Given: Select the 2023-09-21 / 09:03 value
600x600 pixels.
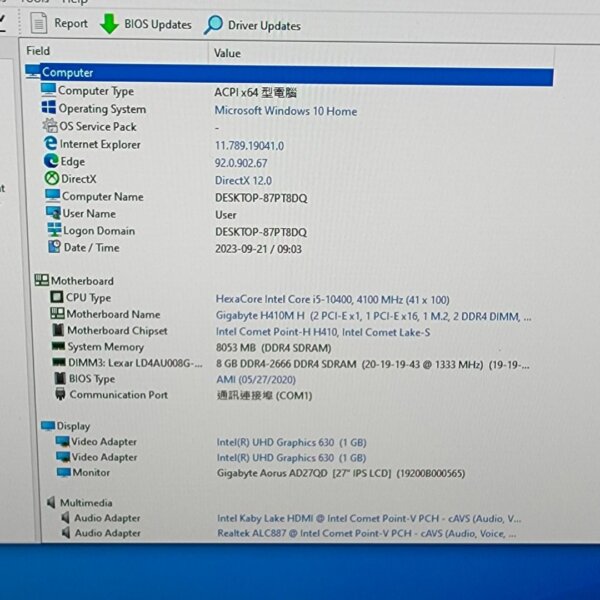Looking at the screenshot, I should click(x=258, y=249).
